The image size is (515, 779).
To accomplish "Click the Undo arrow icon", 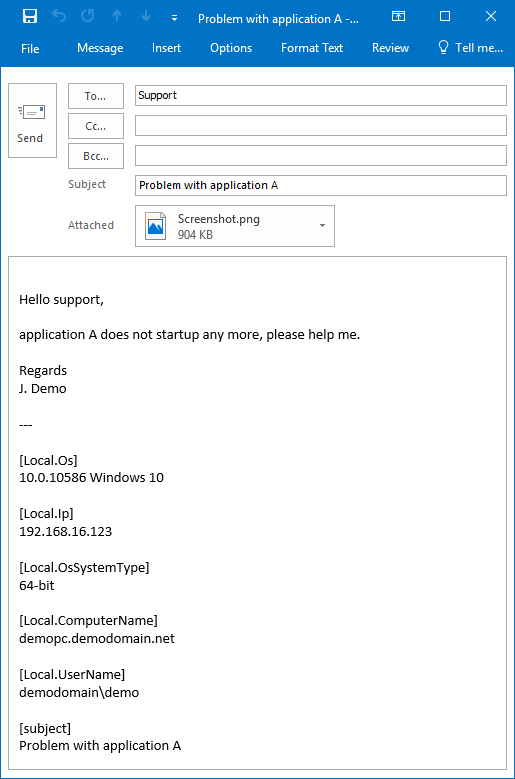I will pyautogui.click(x=59, y=16).
